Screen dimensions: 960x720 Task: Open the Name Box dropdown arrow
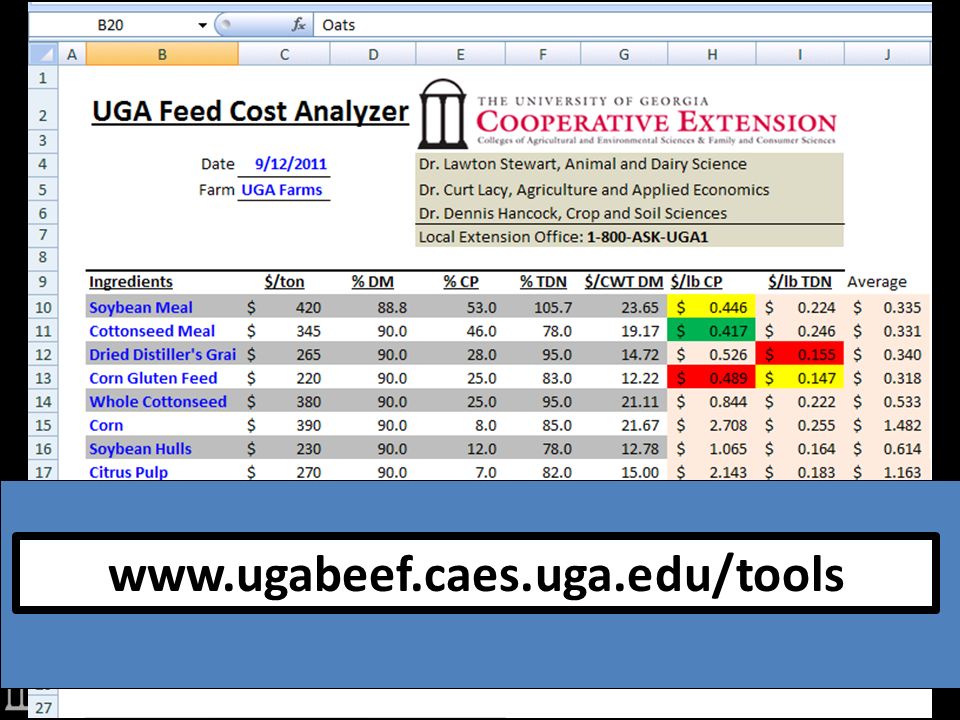pos(202,25)
